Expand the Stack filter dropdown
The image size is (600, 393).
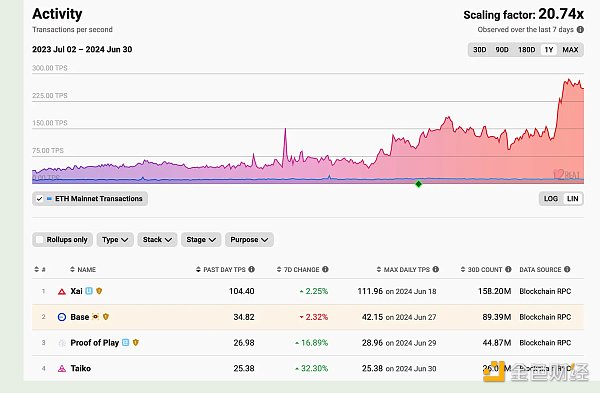[x=157, y=240]
